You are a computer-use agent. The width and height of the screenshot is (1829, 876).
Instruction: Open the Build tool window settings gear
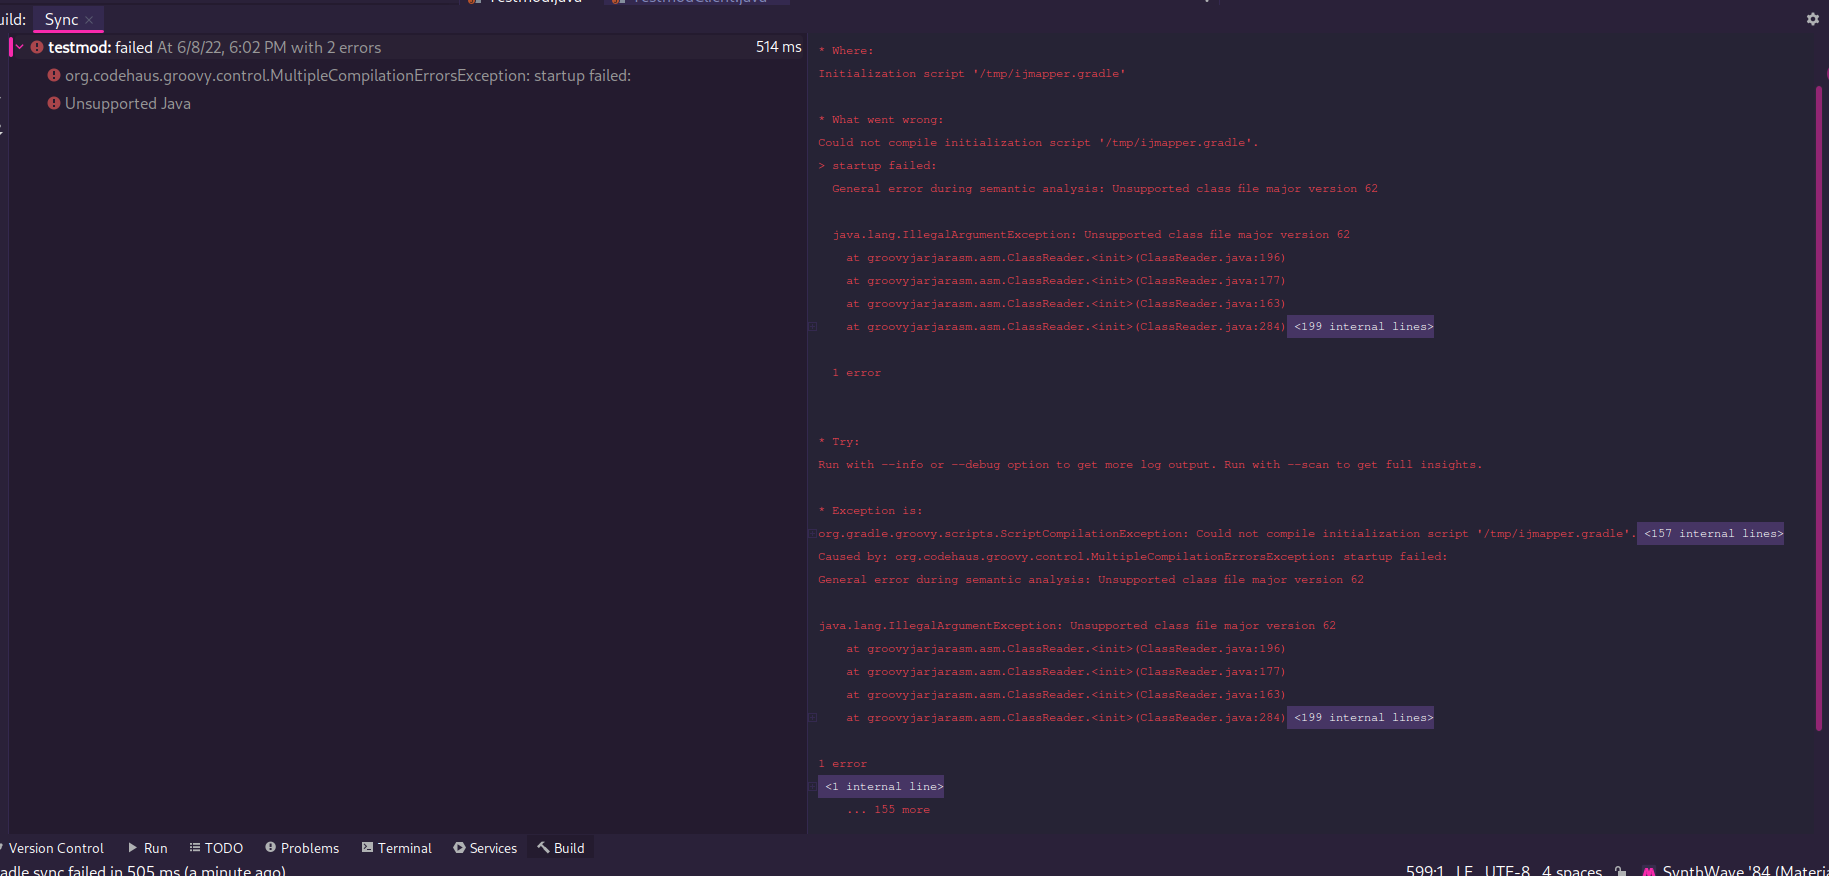[1812, 19]
